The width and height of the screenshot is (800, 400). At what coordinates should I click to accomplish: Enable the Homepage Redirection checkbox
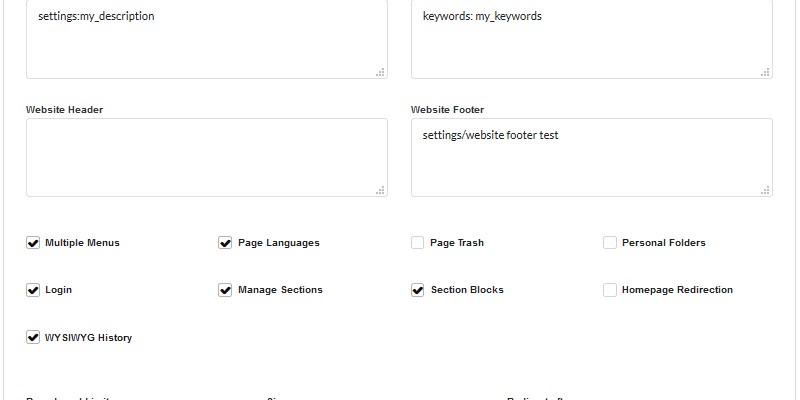pos(610,290)
